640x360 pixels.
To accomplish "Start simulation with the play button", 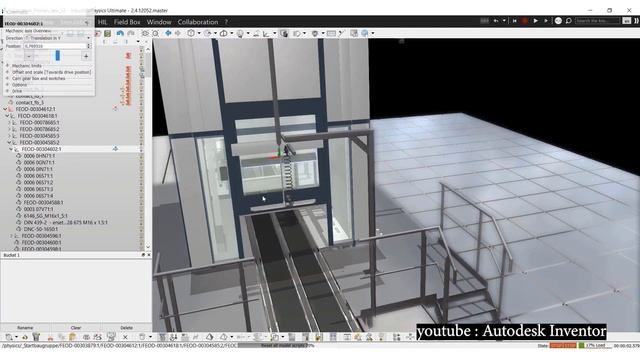I will (x=536, y=21).
